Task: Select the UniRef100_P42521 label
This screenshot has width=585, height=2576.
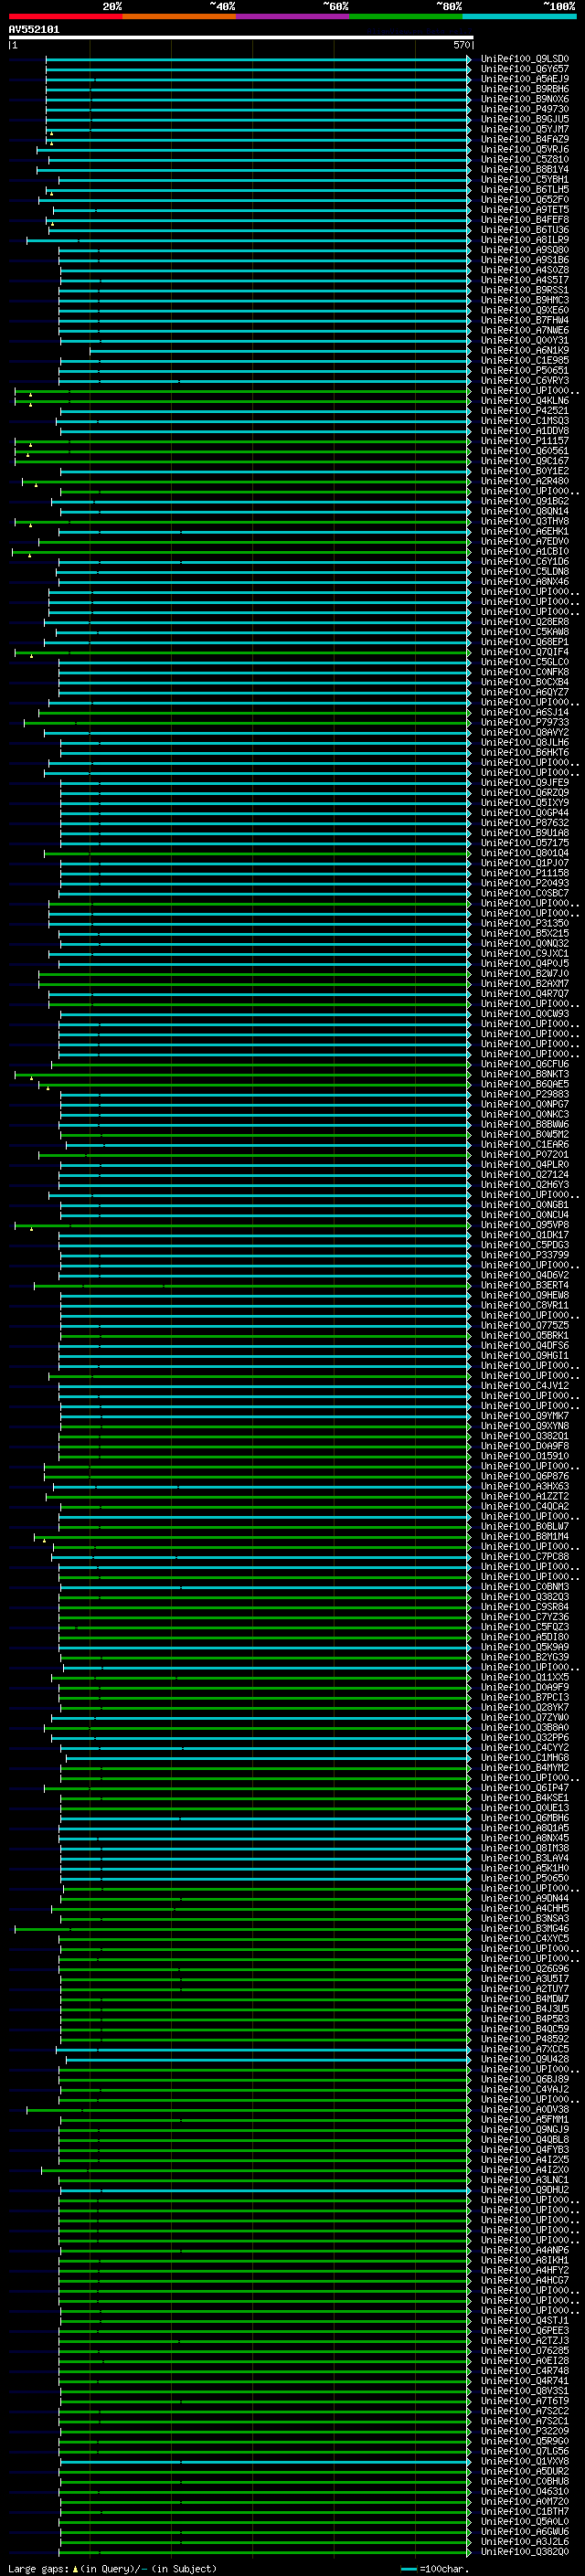Action: pos(524,410)
